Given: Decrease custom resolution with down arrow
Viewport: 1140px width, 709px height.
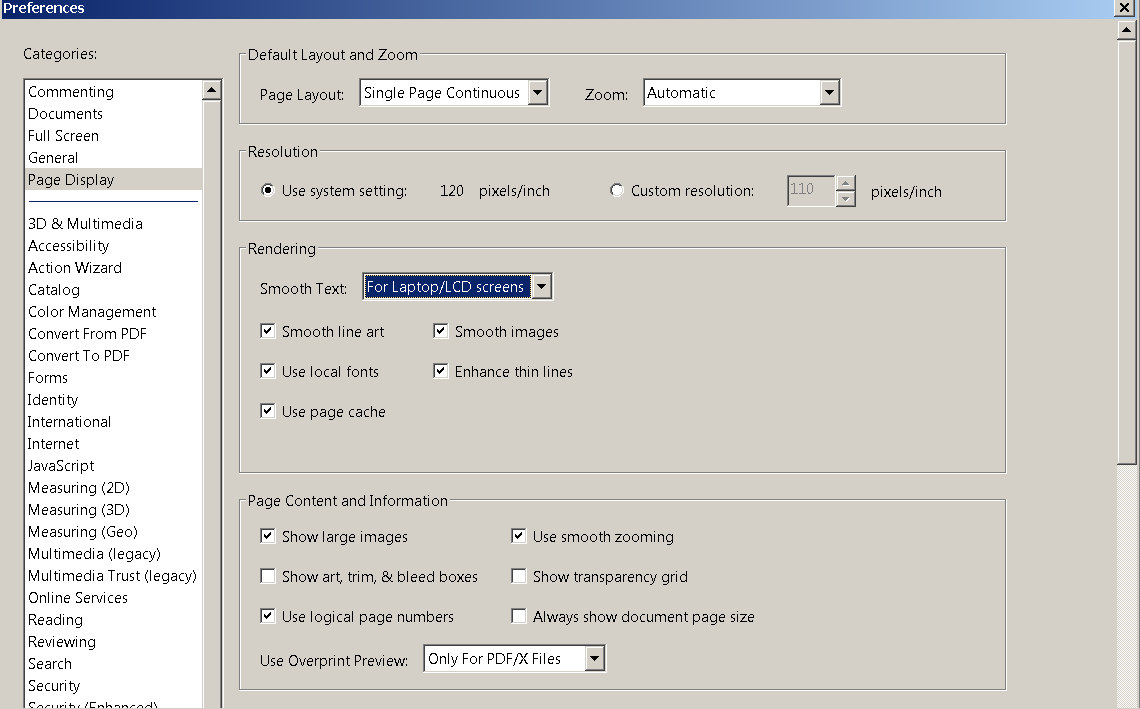Looking at the screenshot, I should tap(846, 199).
